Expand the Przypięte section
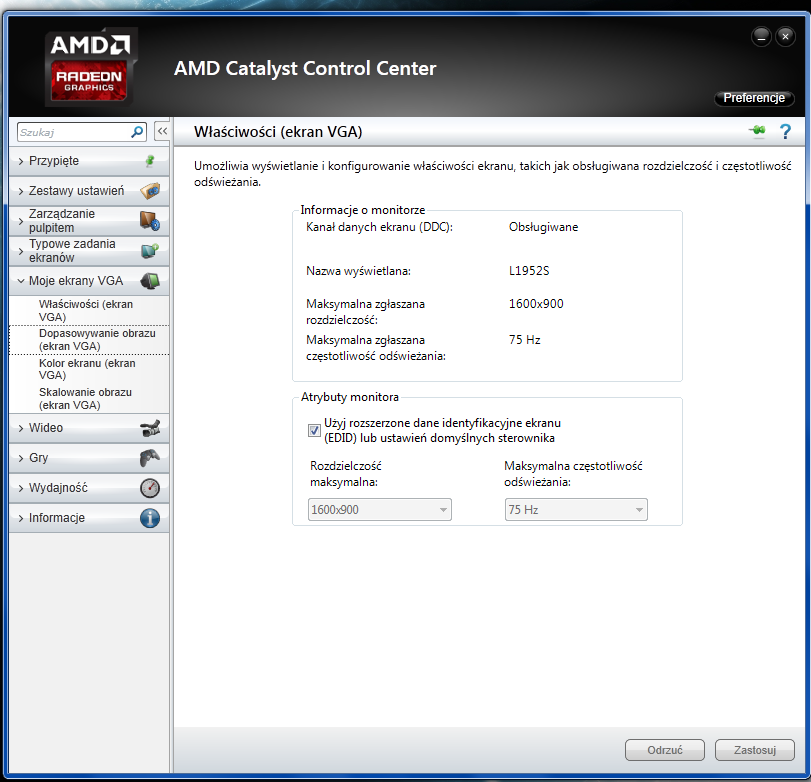 pyautogui.click(x=89, y=161)
